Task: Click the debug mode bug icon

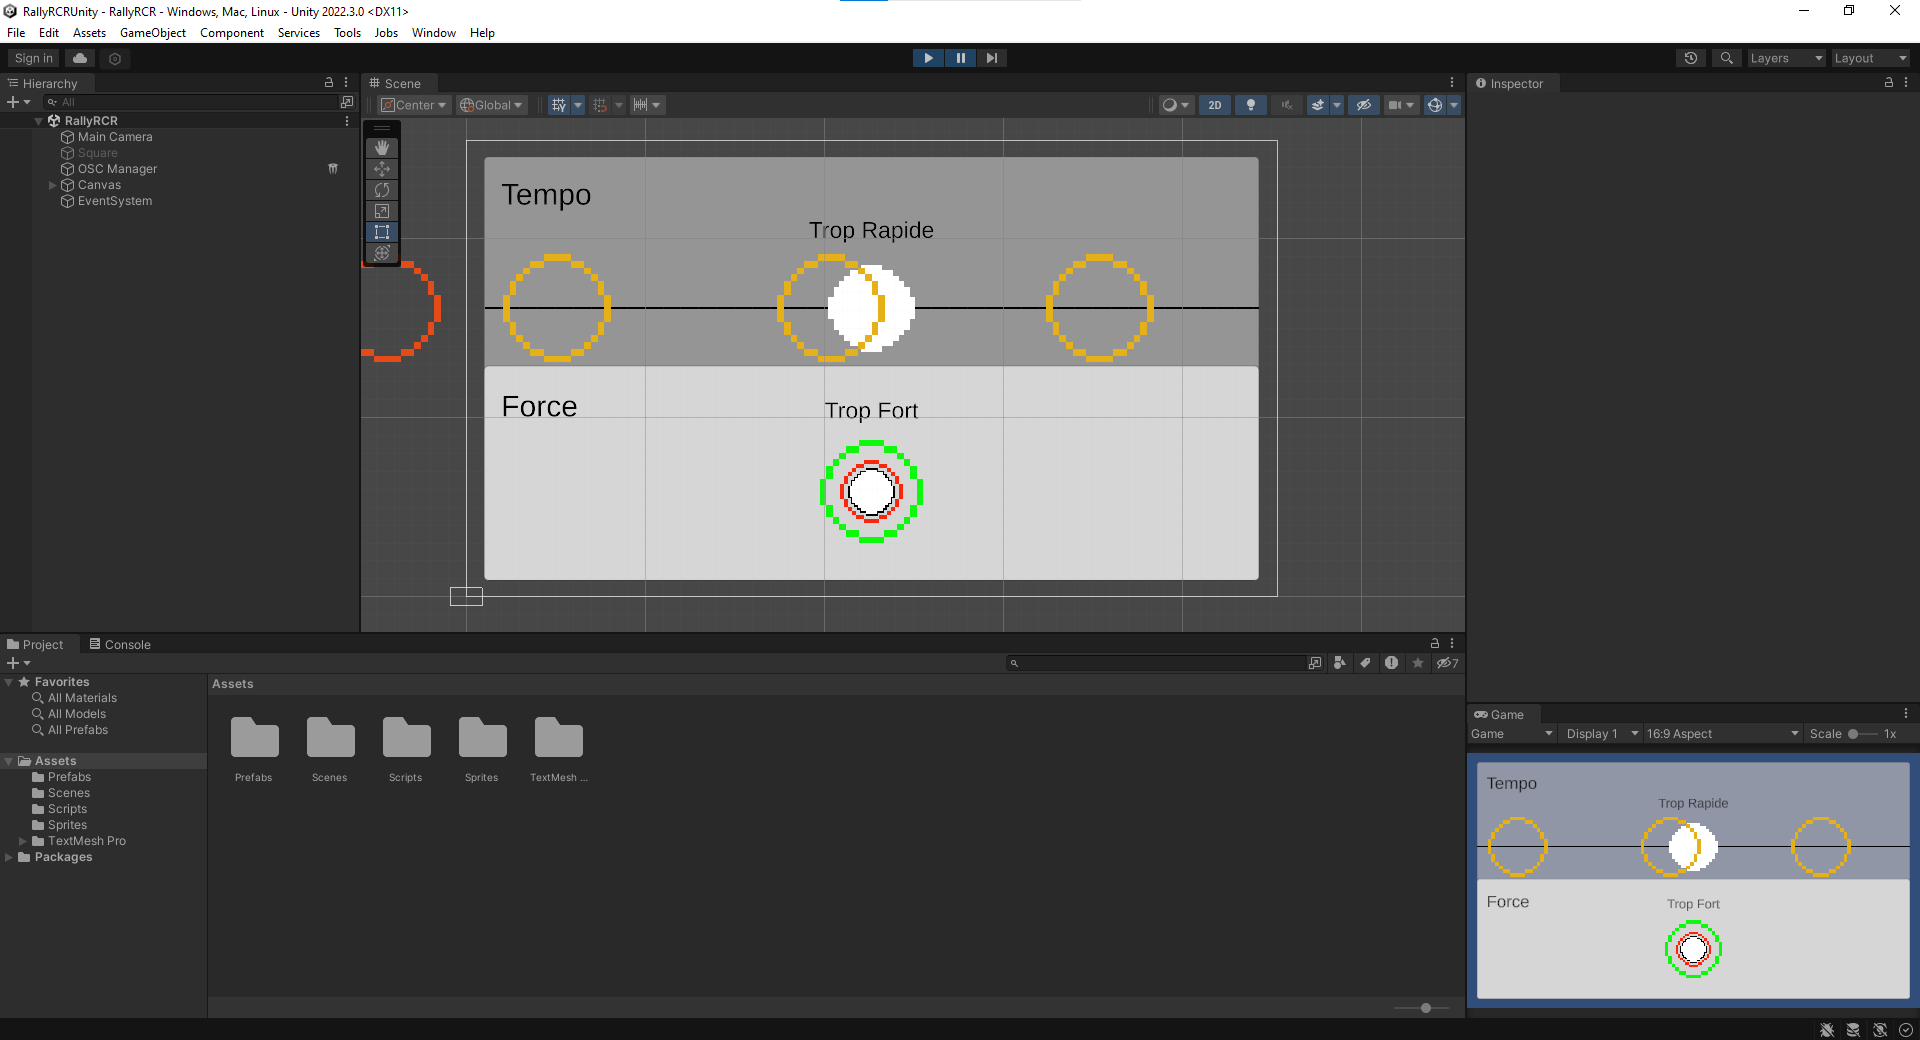Action: click(x=1827, y=1030)
